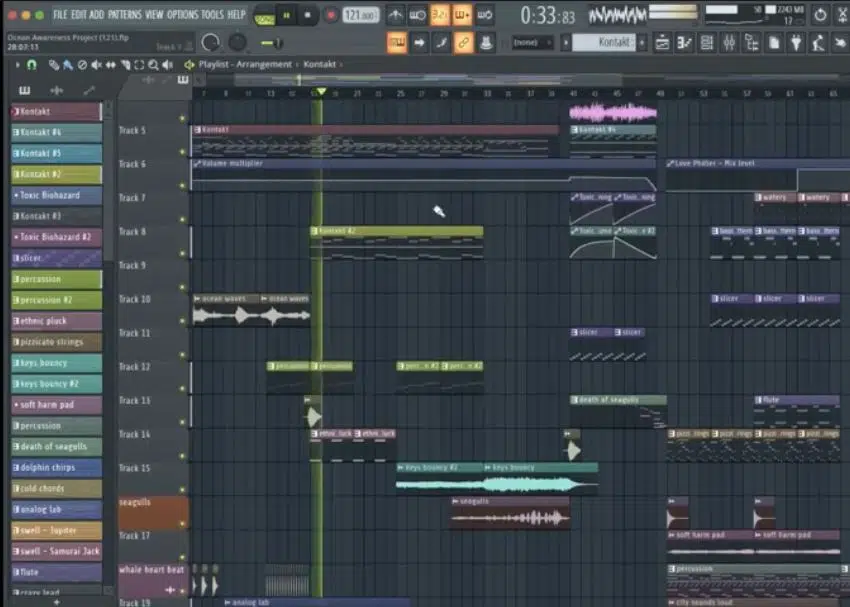Stop playback with the stop button
This screenshot has width=850, height=607.
pyautogui.click(x=307, y=16)
